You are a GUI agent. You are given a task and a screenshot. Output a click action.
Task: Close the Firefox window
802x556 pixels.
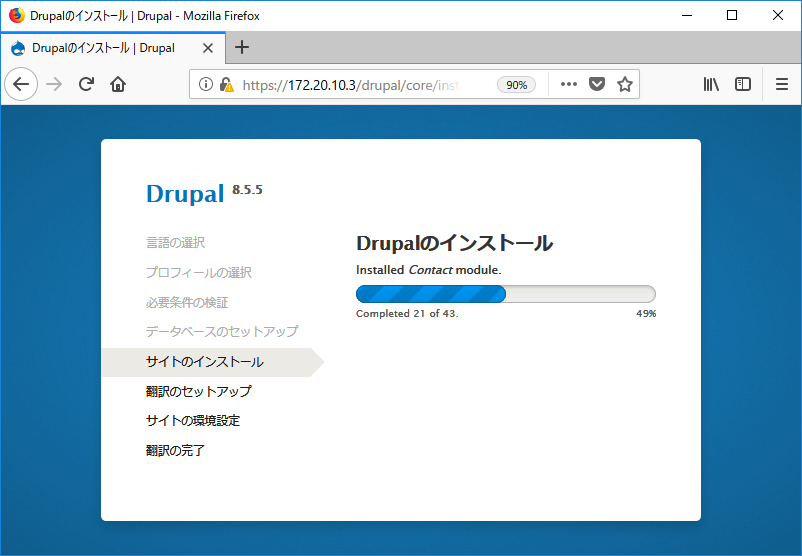[x=777, y=15]
